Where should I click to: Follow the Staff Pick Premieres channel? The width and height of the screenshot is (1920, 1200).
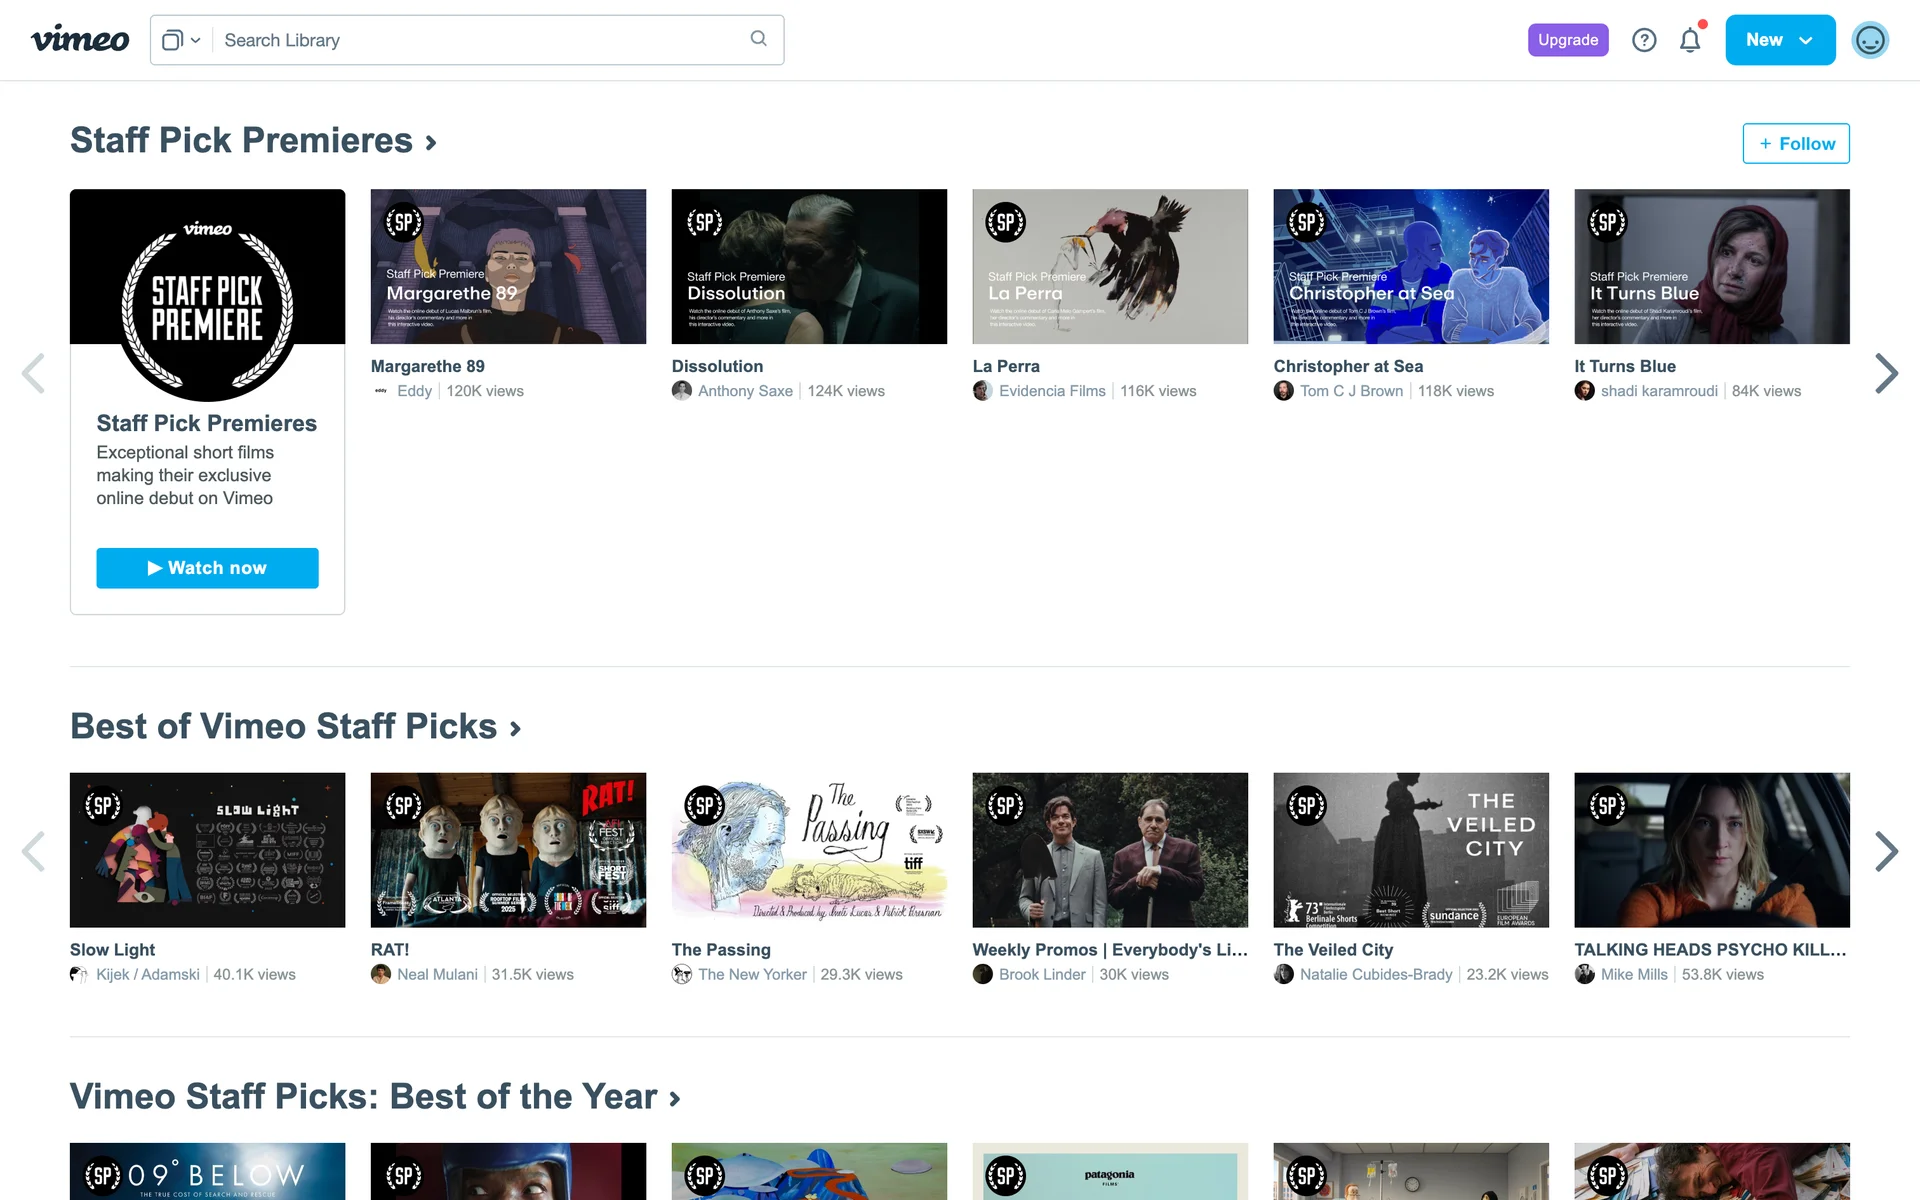(1795, 143)
